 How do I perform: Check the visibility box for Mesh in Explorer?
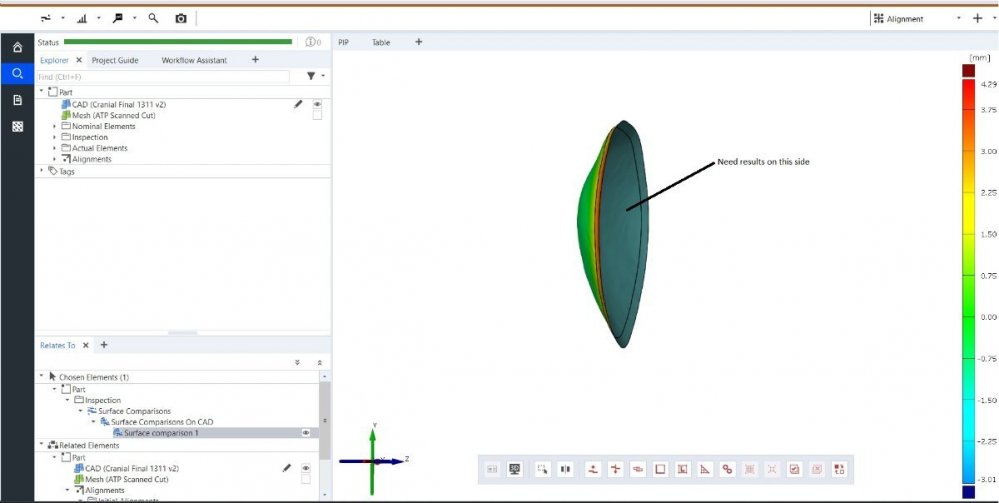pos(317,115)
